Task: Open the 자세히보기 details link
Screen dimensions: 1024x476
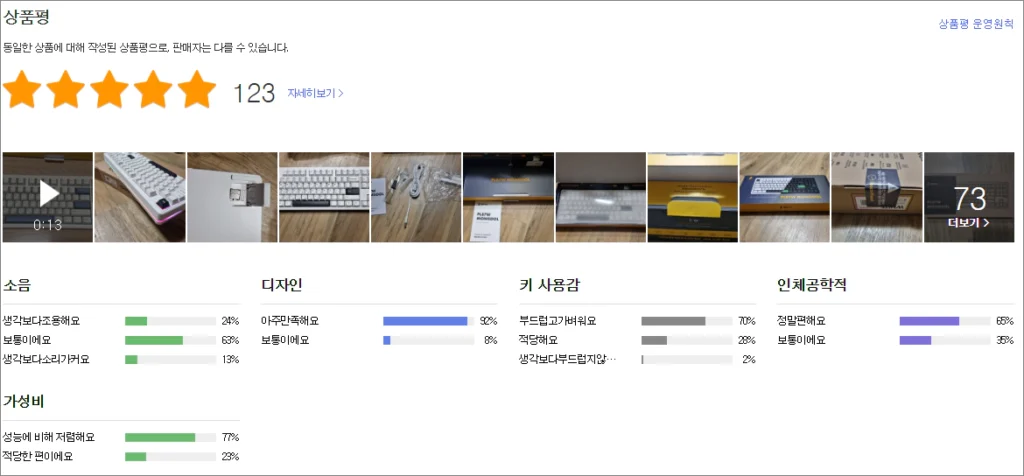Action: 315,93
